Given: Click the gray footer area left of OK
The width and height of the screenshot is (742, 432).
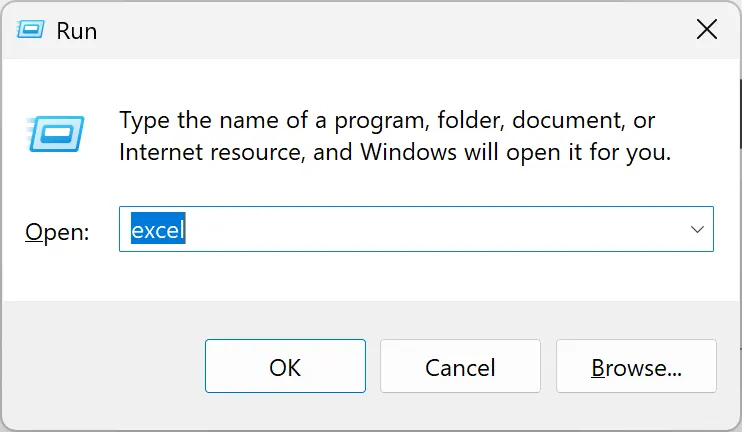Looking at the screenshot, I should (104, 366).
